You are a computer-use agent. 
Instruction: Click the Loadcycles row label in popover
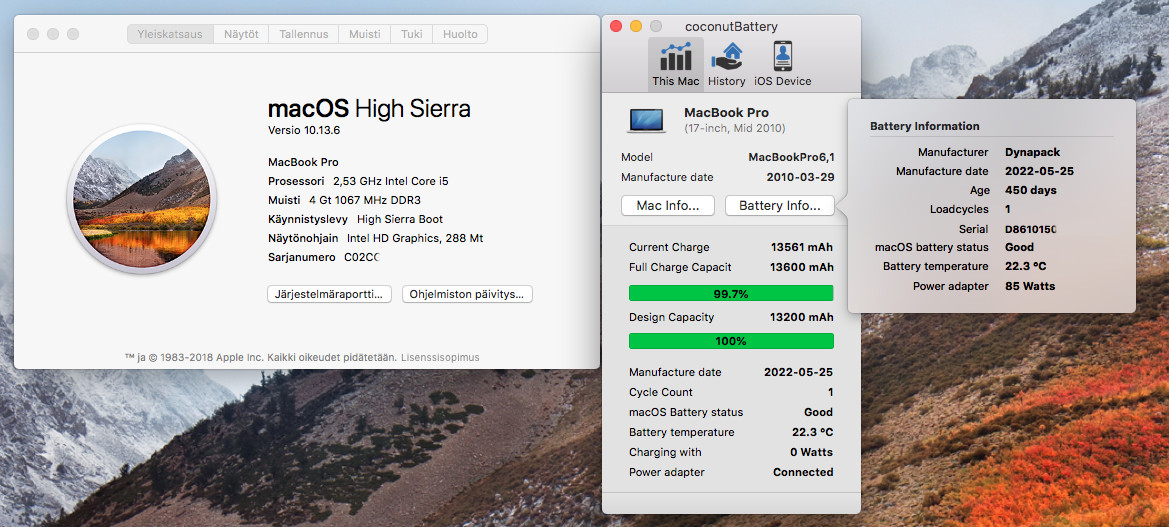pos(960,209)
